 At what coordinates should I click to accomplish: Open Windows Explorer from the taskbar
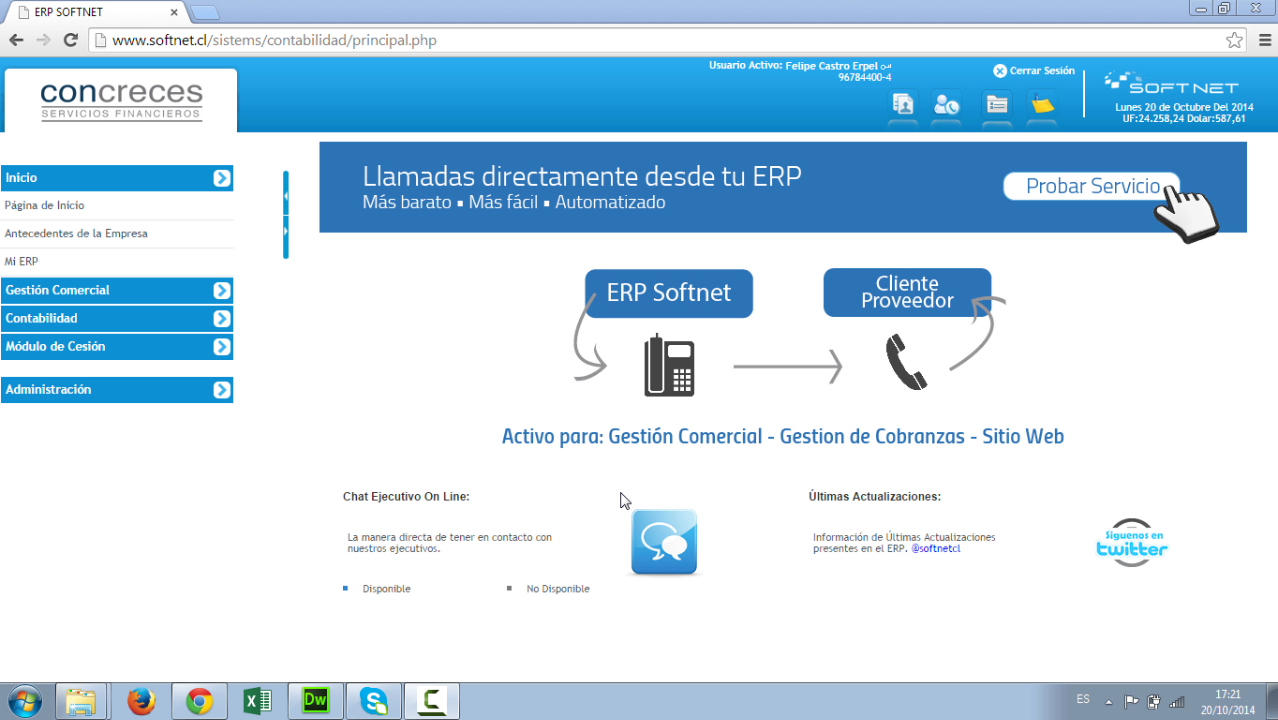click(81, 701)
